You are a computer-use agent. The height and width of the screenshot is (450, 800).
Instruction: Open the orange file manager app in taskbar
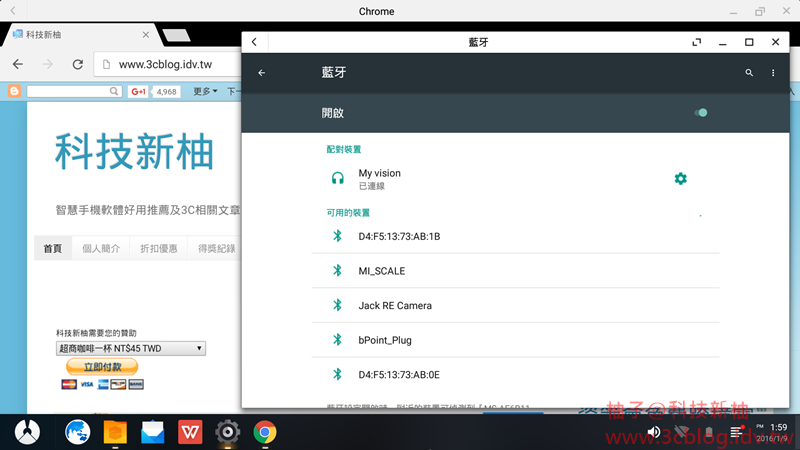coord(115,432)
